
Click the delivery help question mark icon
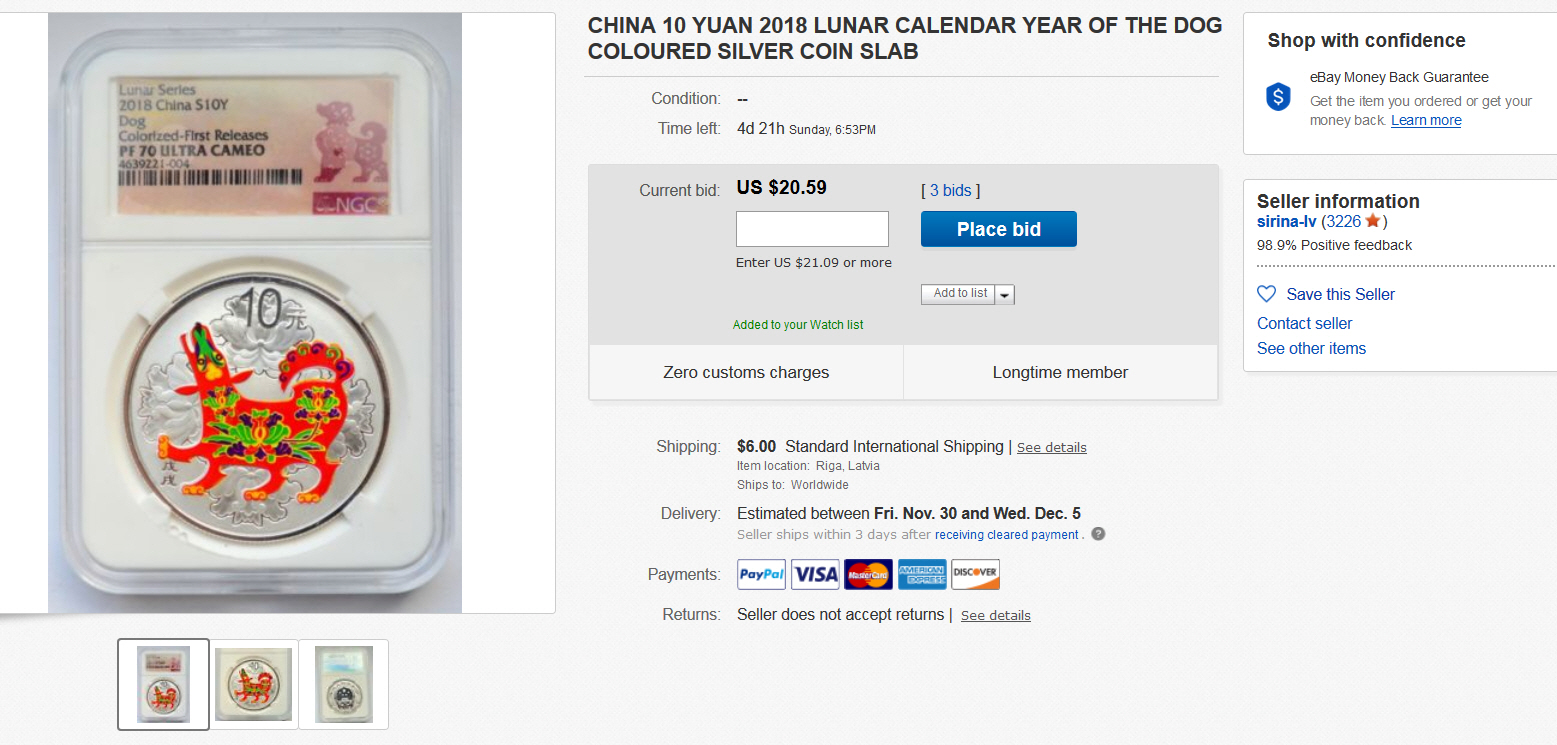click(x=1098, y=534)
